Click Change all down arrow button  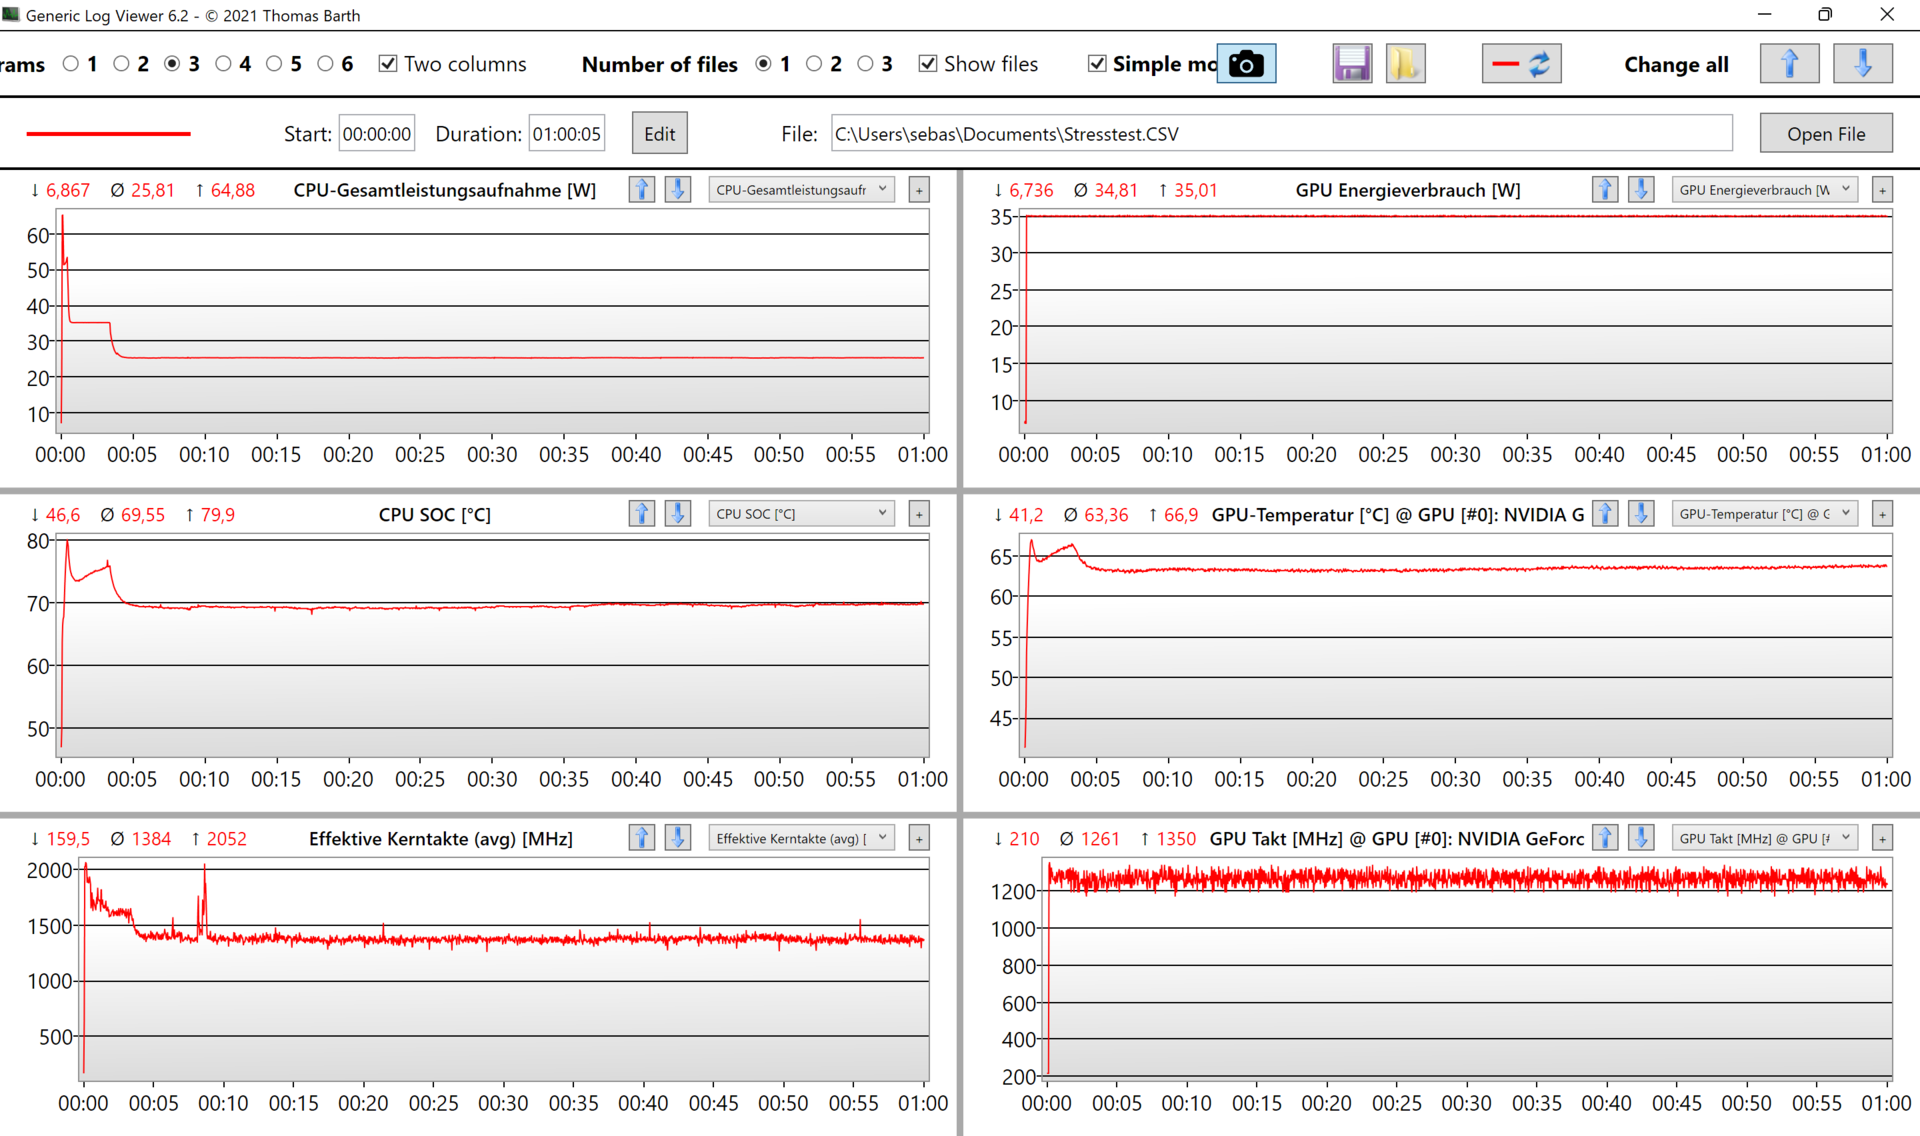pos(1861,64)
